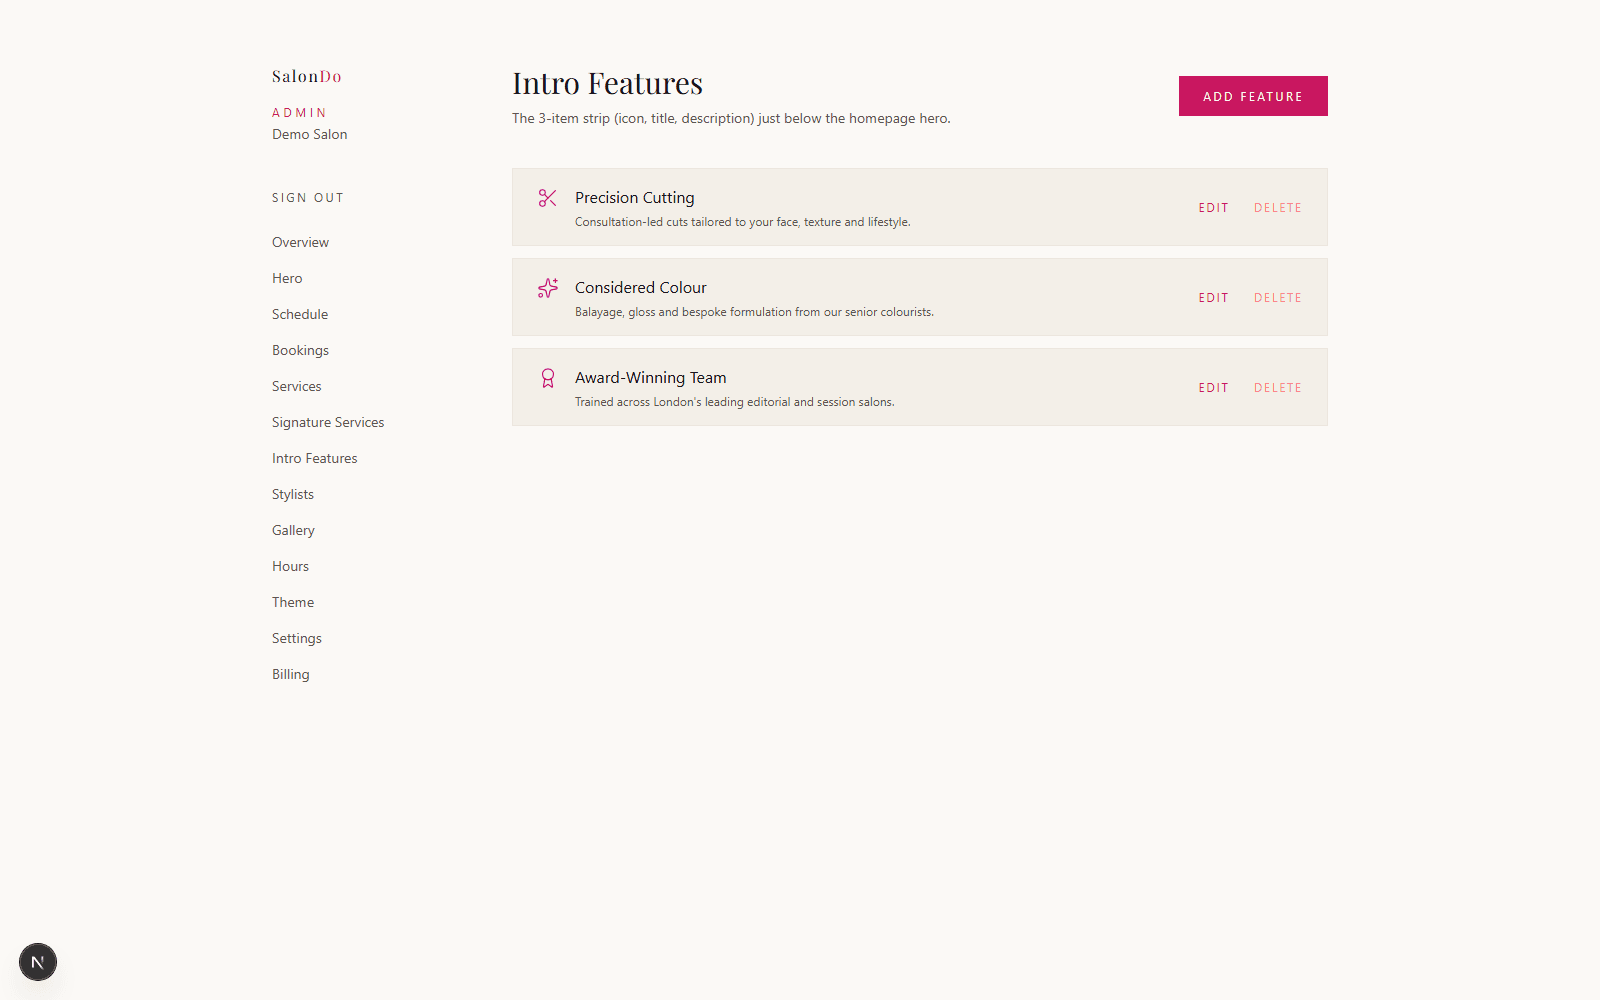Image resolution: width=1600 pixels, height=1000 pixels.
Task: Click the SalonDo logo
Action: click(307, 76)
